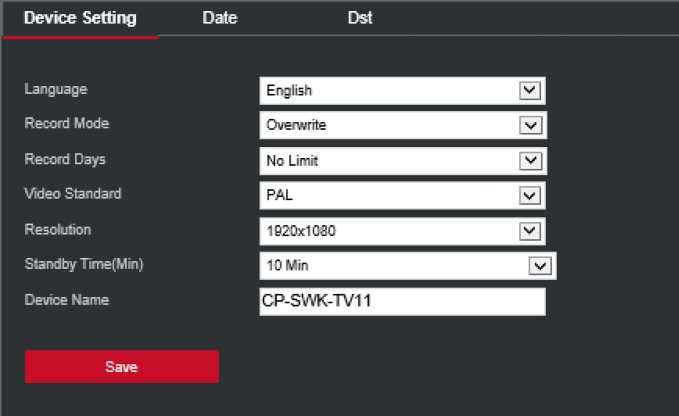Expand the Language dropdown arrow
Screen dimensions: 679x416
point(530,91)
